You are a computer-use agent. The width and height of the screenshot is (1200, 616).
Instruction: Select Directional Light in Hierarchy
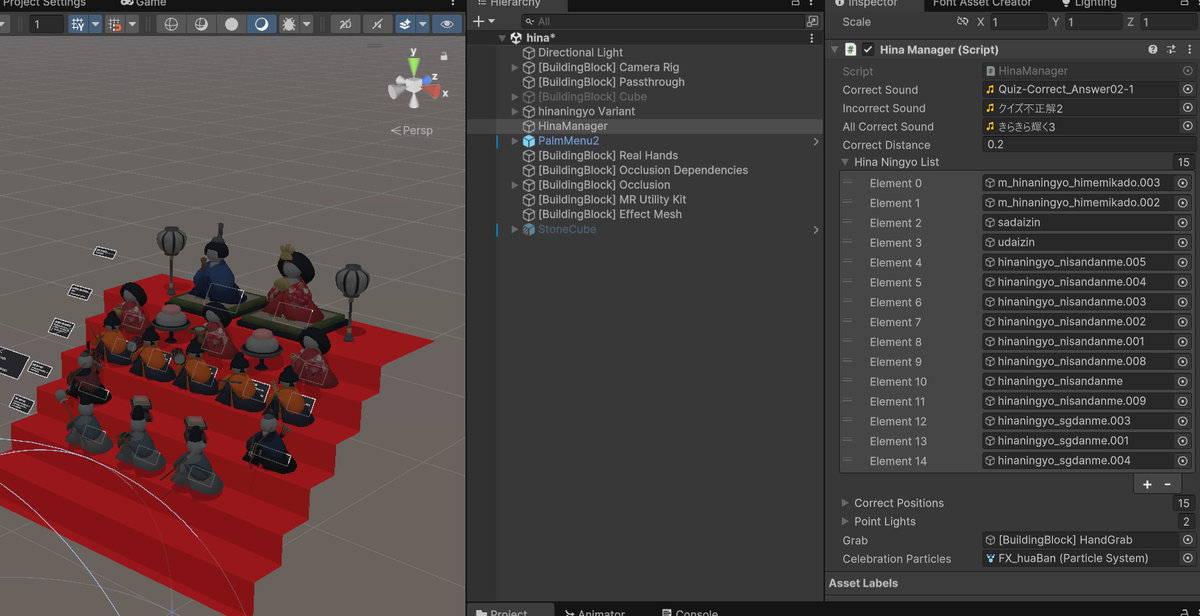point(580,53)
